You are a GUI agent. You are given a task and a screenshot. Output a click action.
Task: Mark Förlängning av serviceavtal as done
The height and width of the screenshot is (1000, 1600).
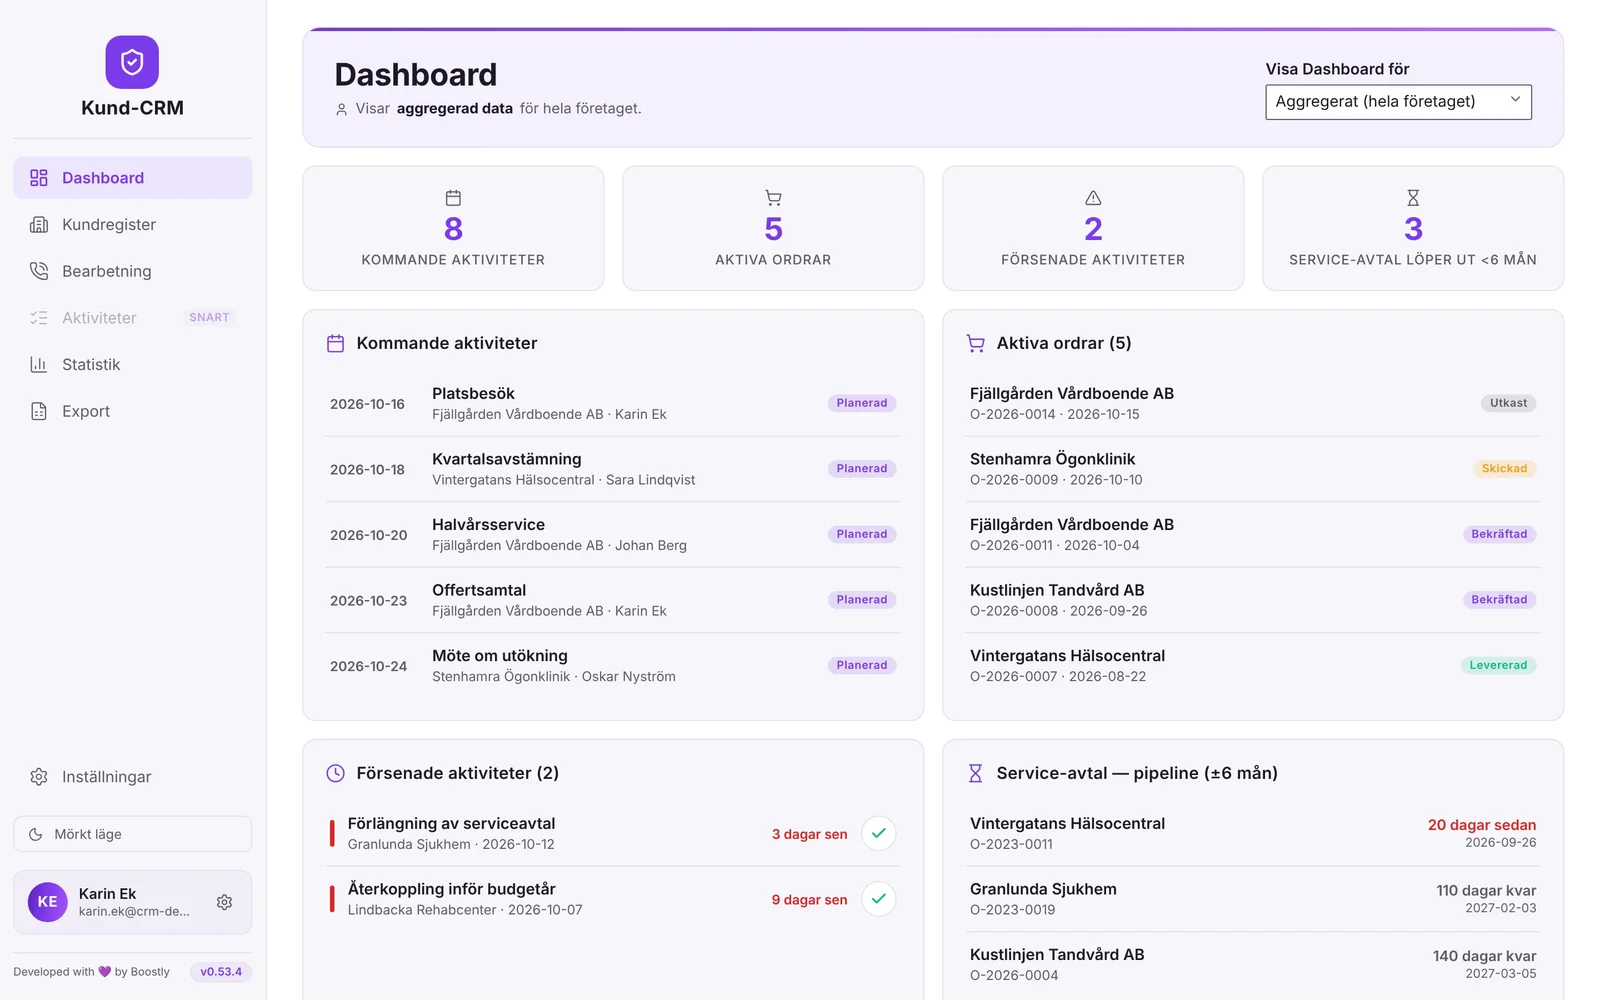(x=879, y=833)
